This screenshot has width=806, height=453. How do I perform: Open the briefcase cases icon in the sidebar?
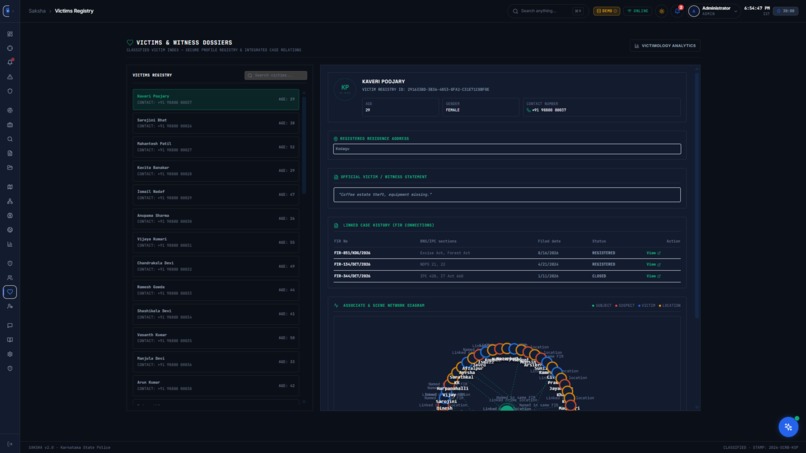tap(10, 125)
